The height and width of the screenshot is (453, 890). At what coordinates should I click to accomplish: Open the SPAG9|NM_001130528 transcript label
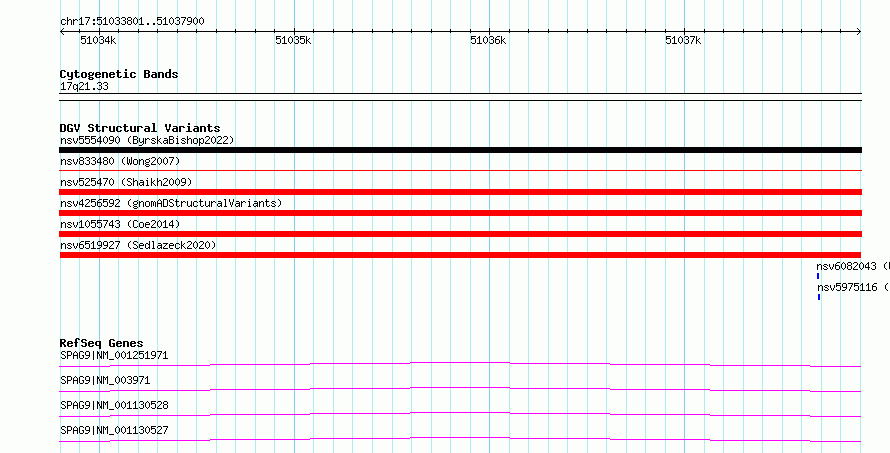click(x=114, y=405)
